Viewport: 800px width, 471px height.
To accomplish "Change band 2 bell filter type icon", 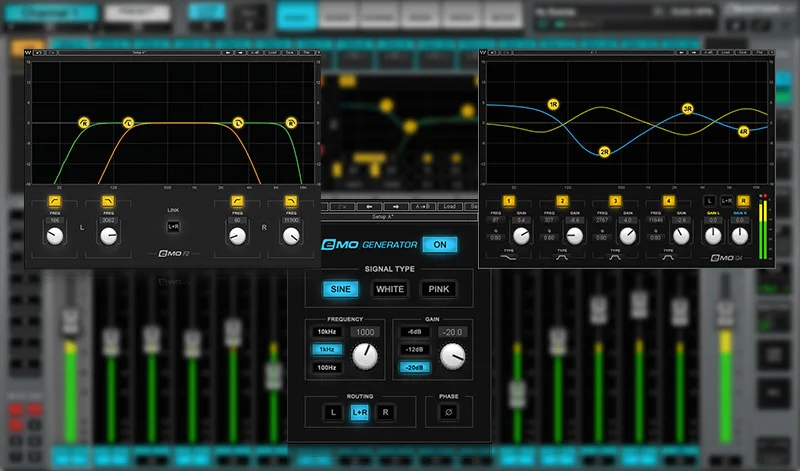I will pyautogui.click(x=562, y=257).
